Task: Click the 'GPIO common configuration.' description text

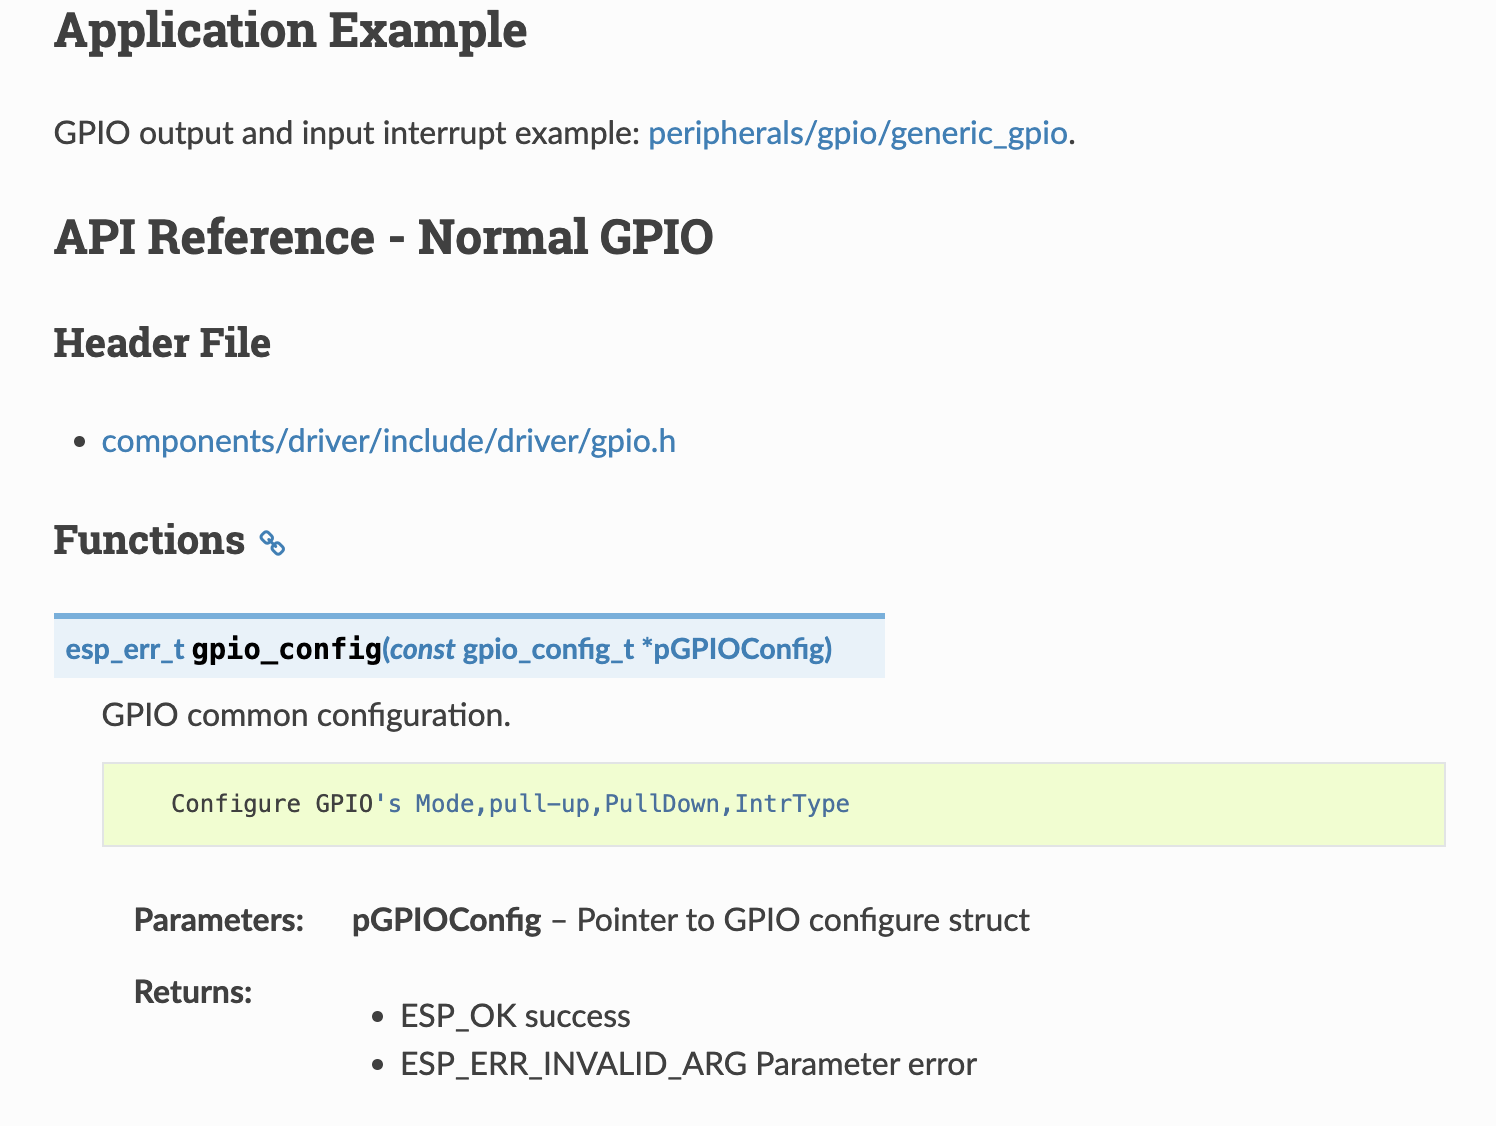Action: 306,716
